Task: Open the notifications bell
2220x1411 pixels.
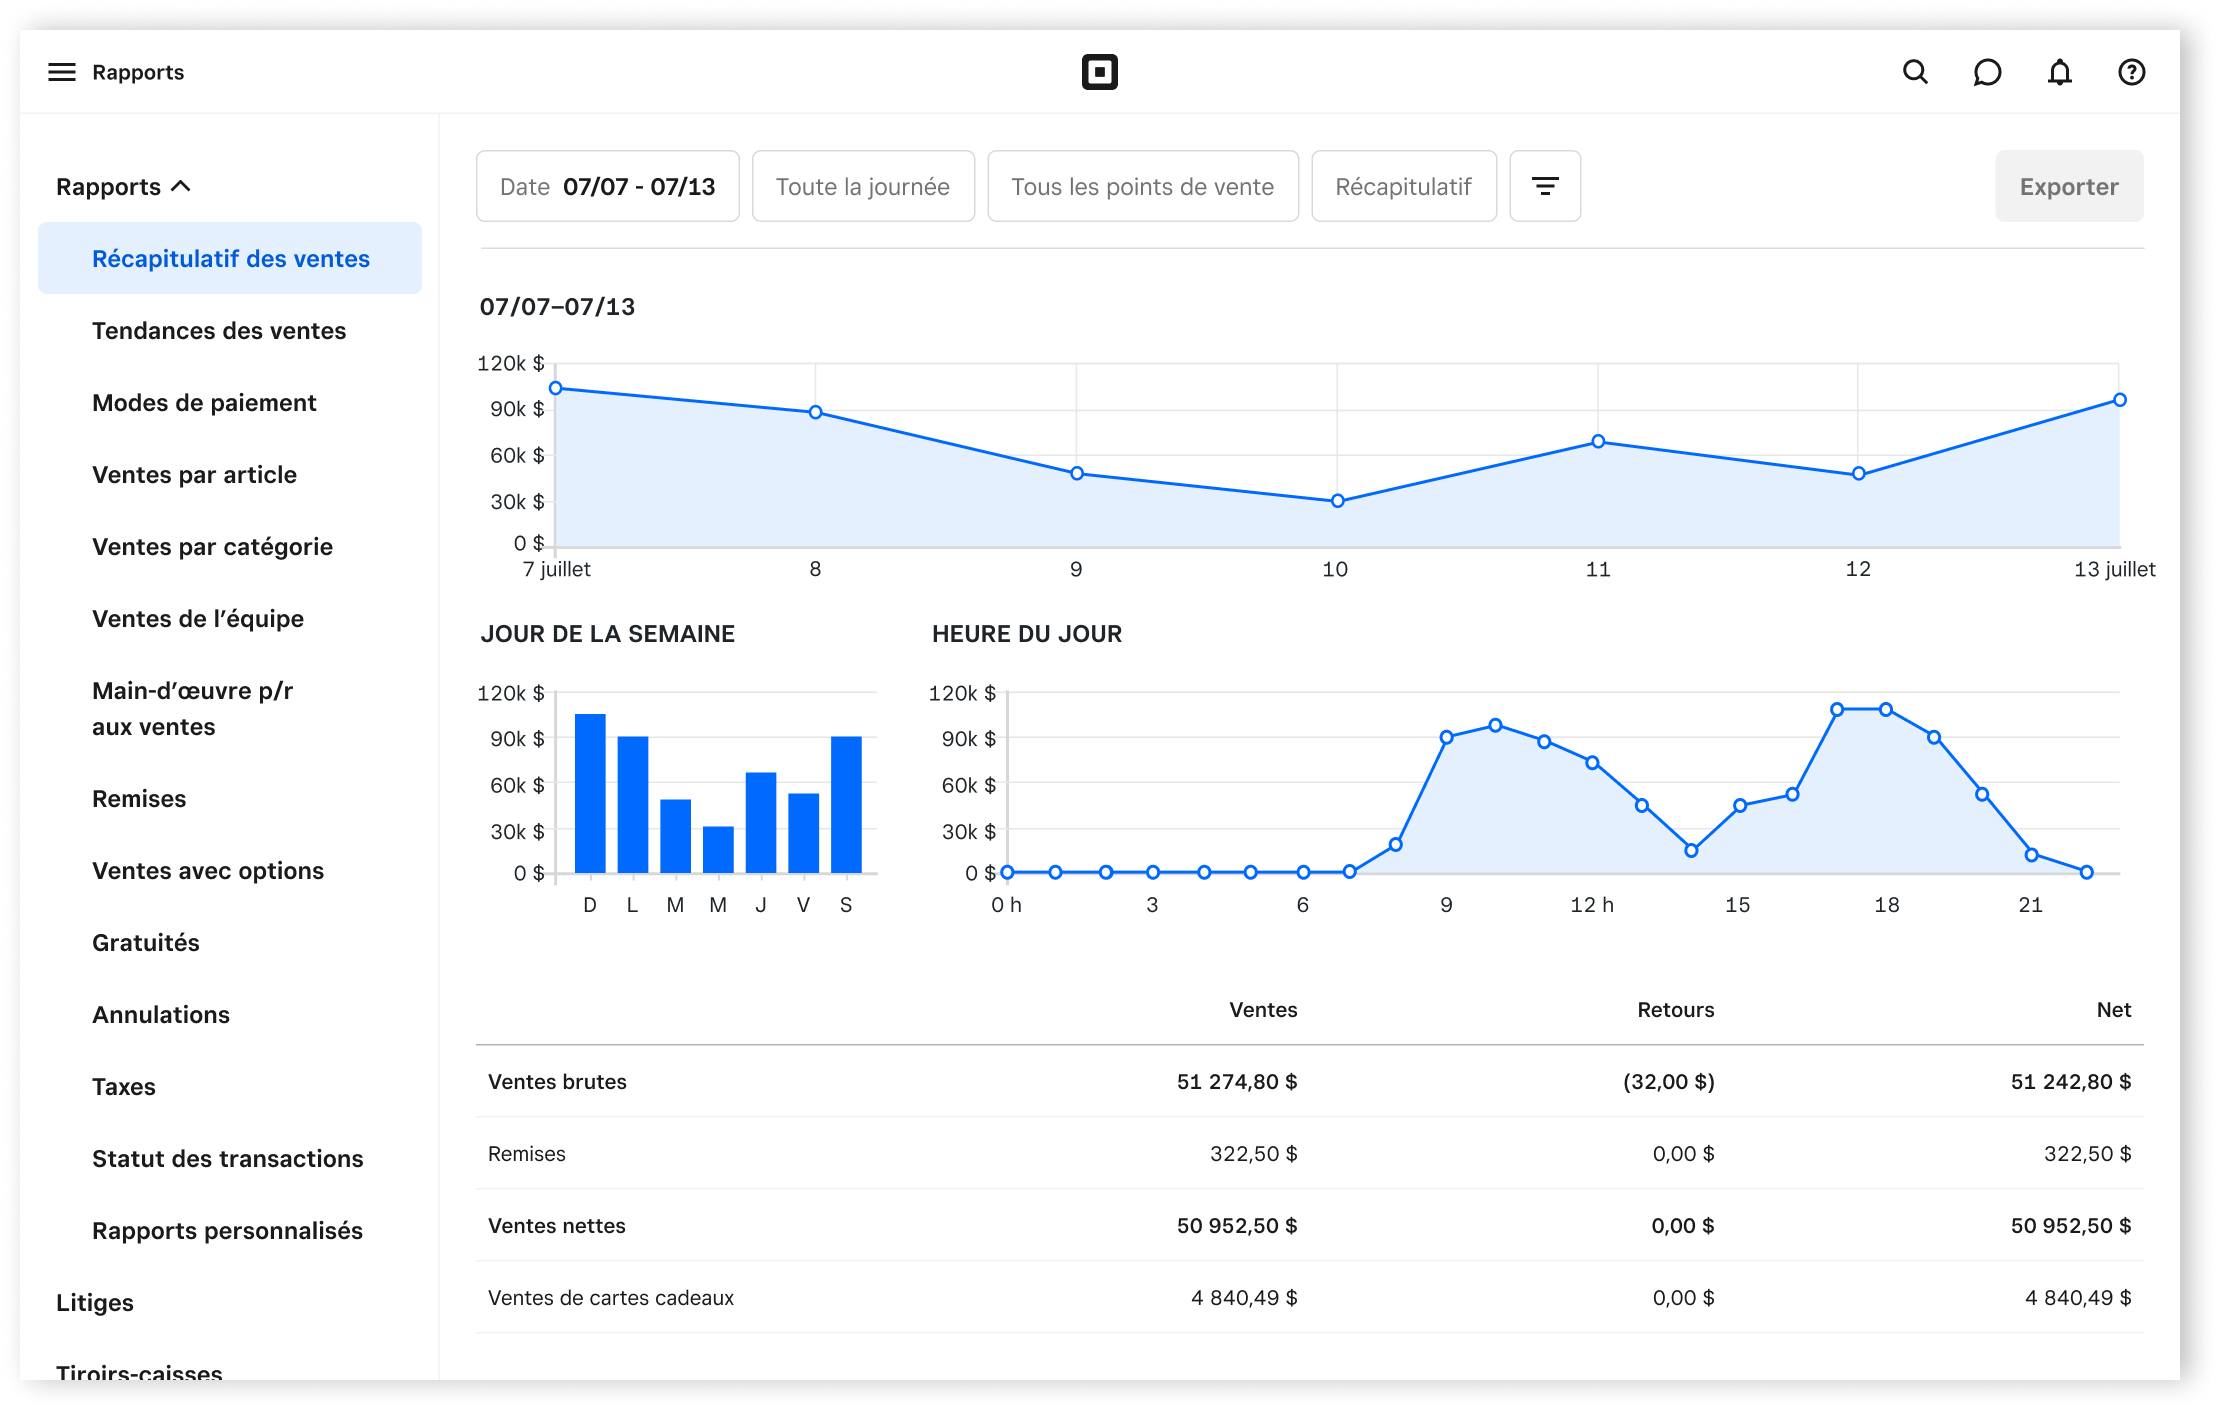Action: (x=2059, y=72)
